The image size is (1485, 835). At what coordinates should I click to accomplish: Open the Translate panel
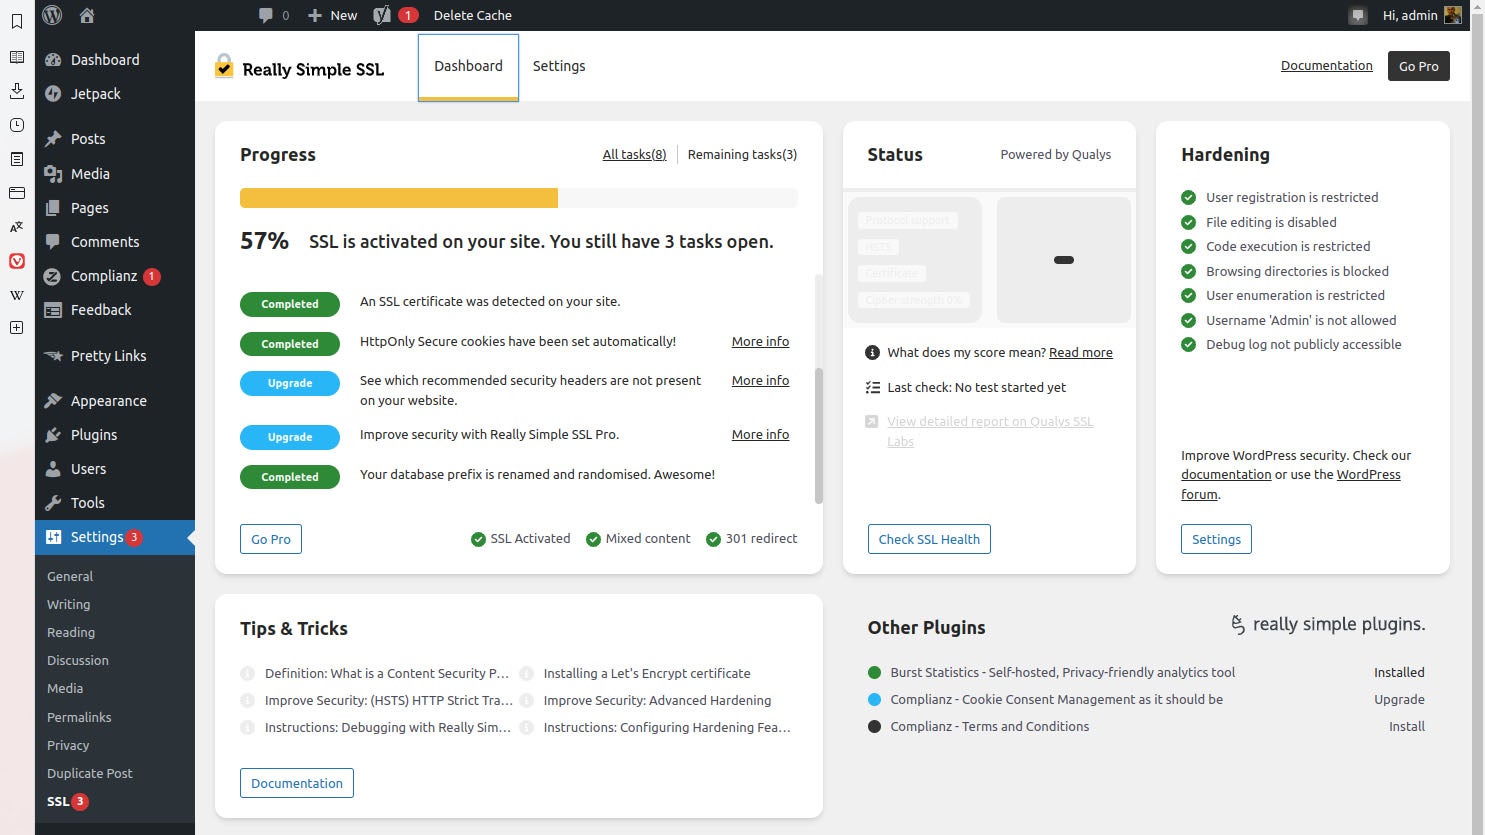pyautogui.click(x=16, y=227)
